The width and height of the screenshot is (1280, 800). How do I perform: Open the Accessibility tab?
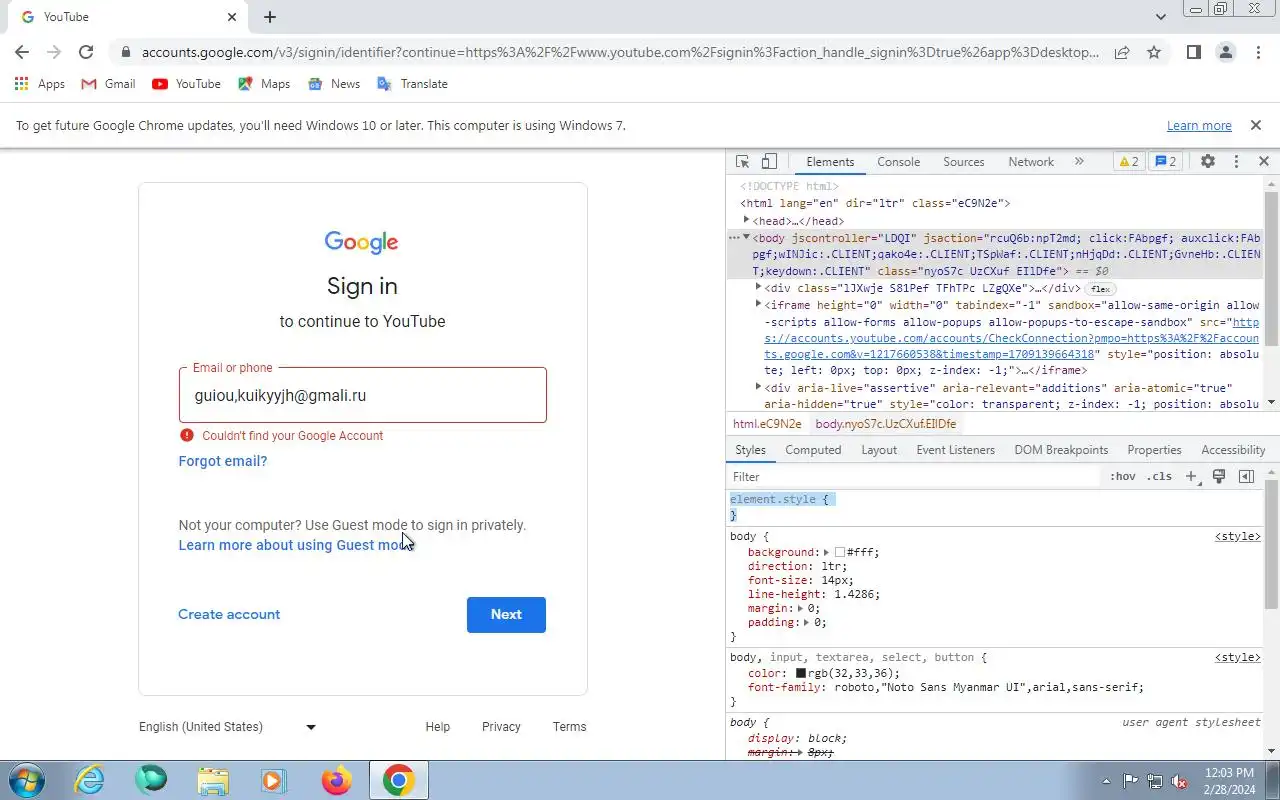point(1233,450)
